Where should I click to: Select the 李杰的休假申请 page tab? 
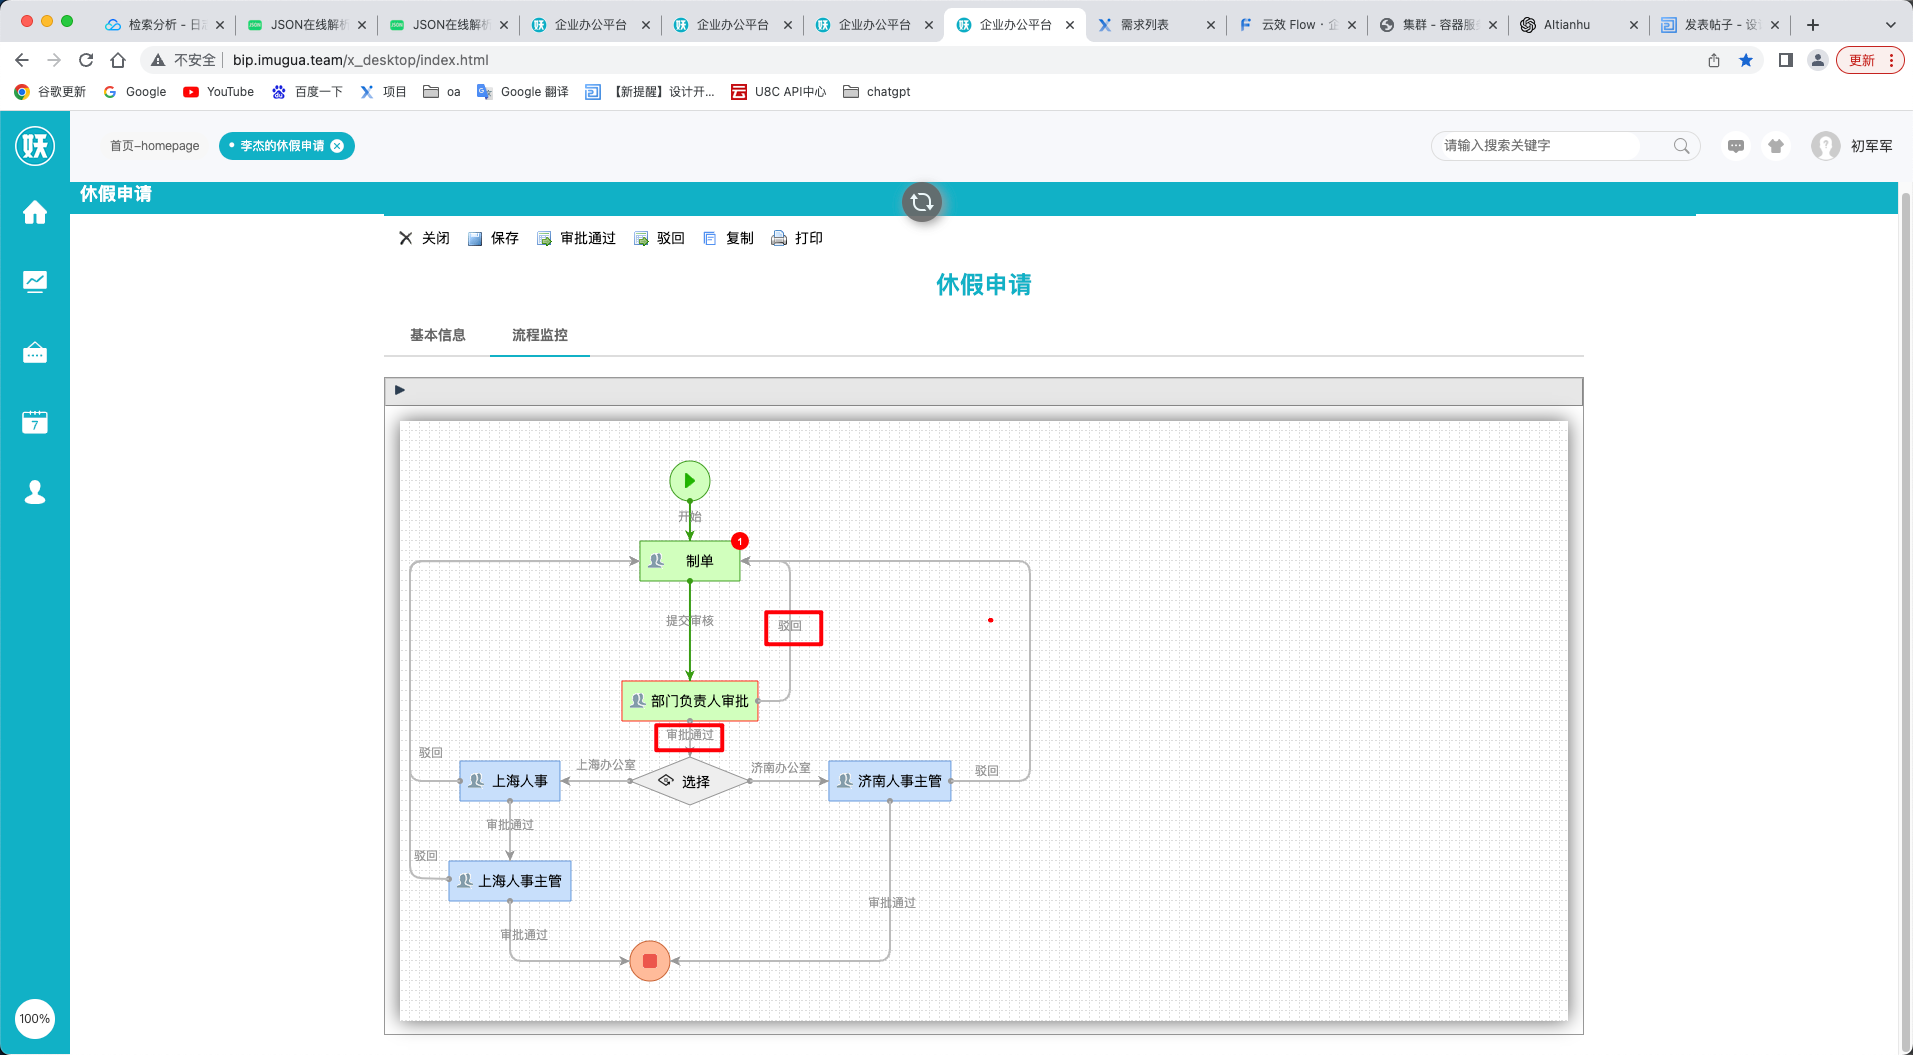pyautogui.click(x=282, y=146)
